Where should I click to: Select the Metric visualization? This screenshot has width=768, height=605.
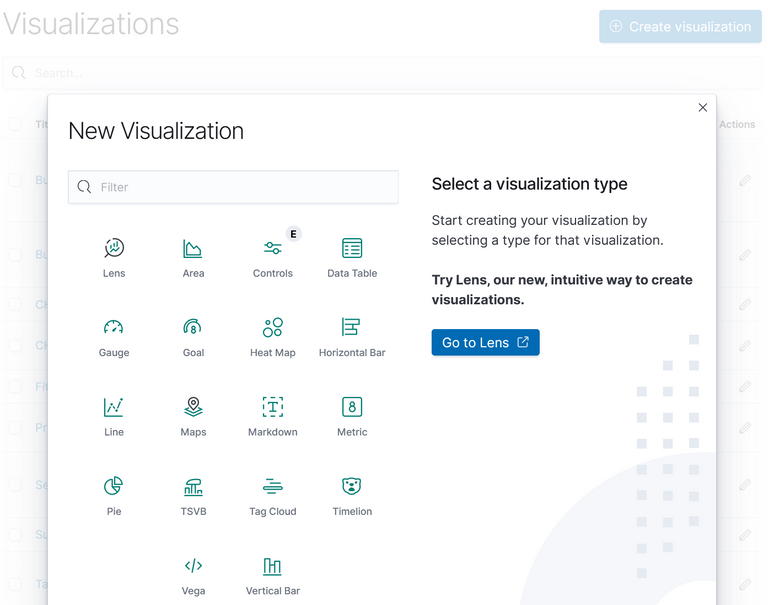pos(352,416)
